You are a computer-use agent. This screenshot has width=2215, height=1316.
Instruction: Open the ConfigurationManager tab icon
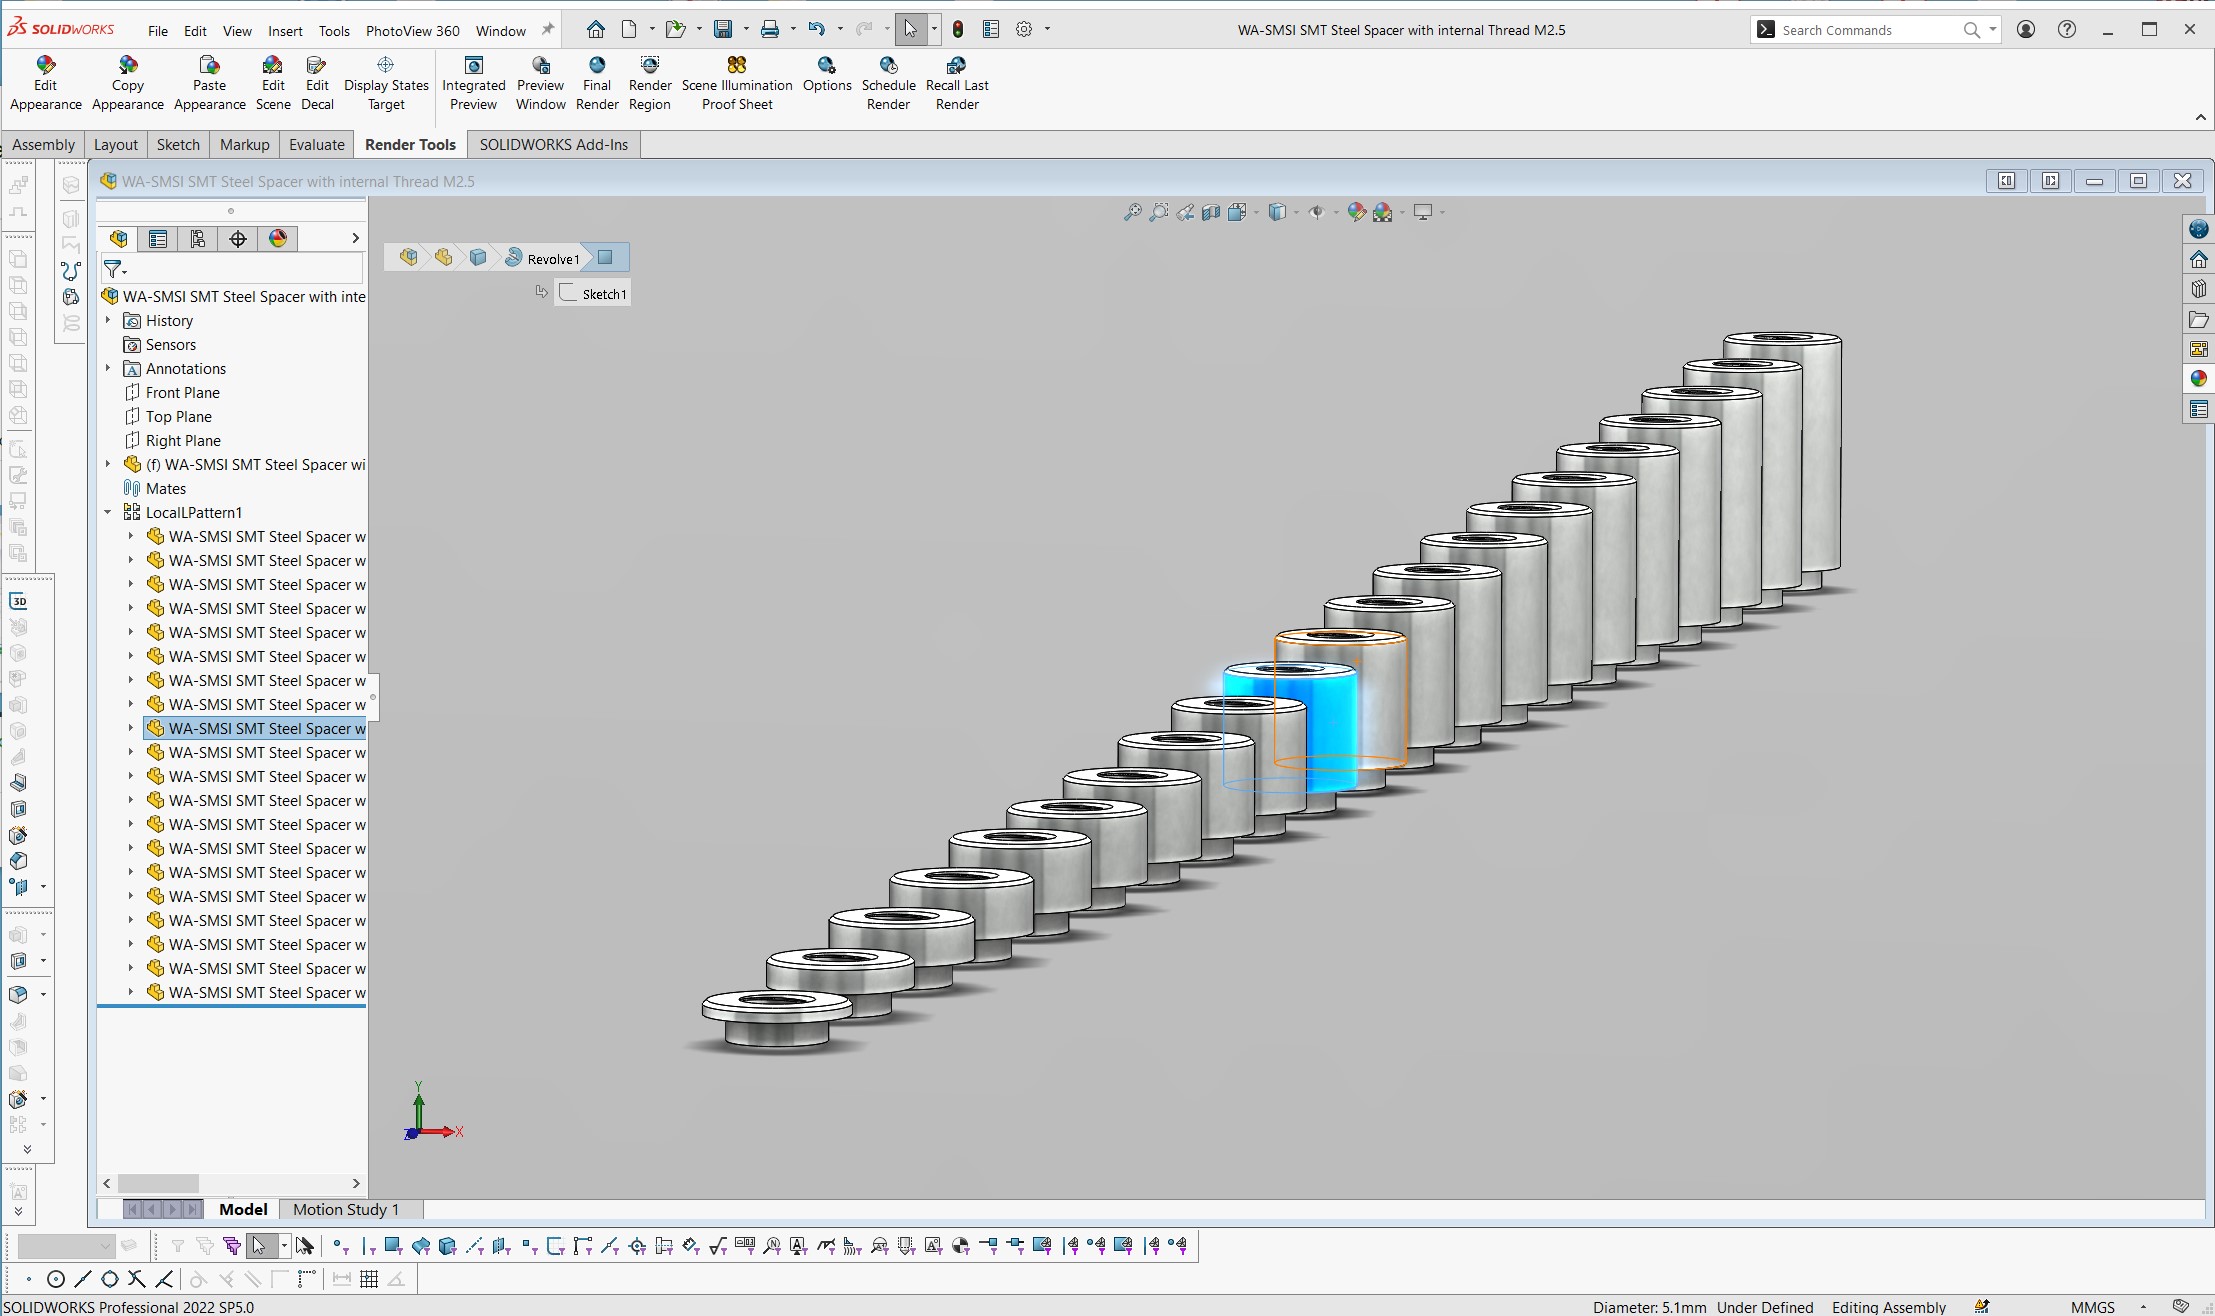tap(198, 238)
